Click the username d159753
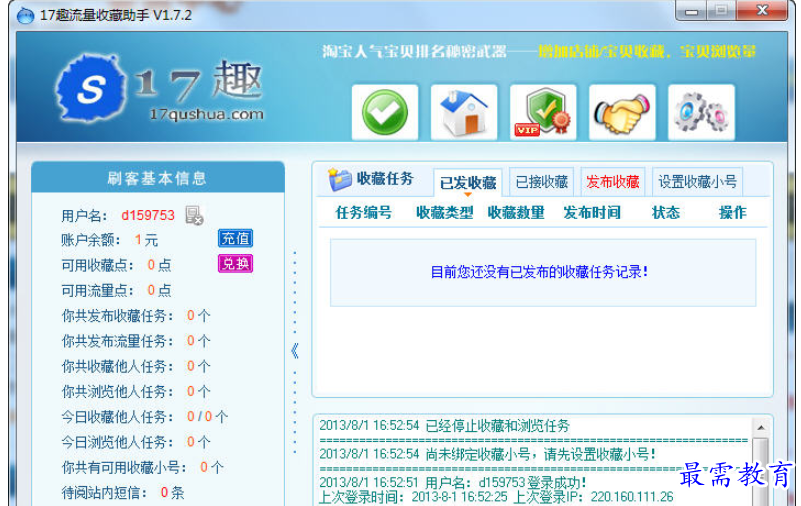 coord(148,215)
